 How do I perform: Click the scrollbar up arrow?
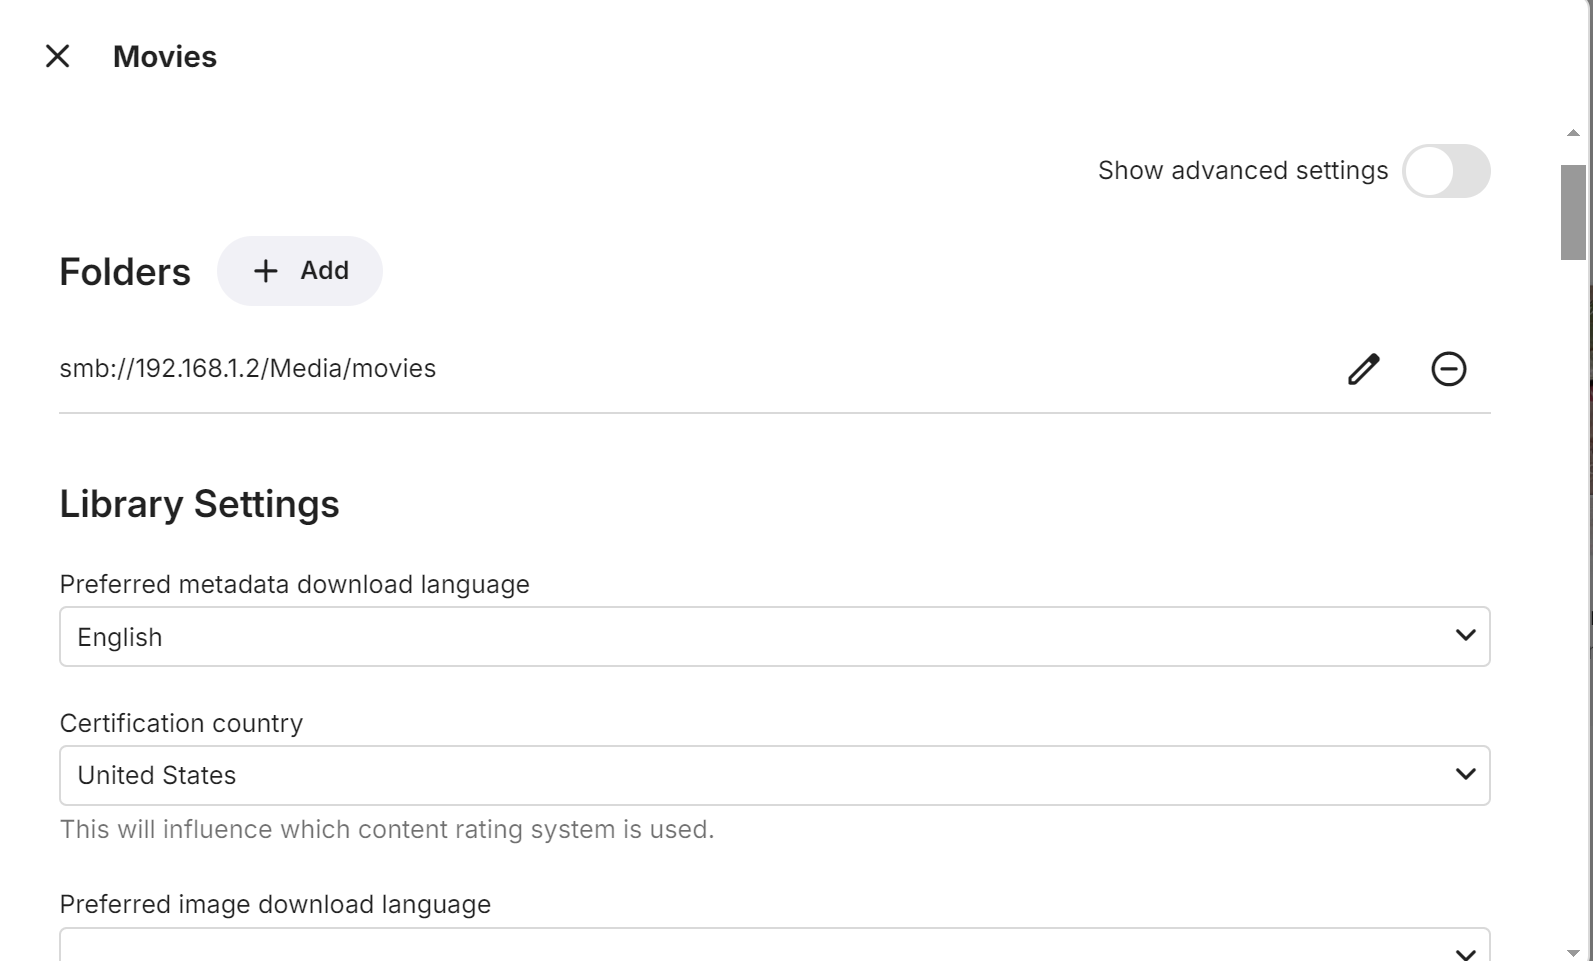coord(1573,133)
